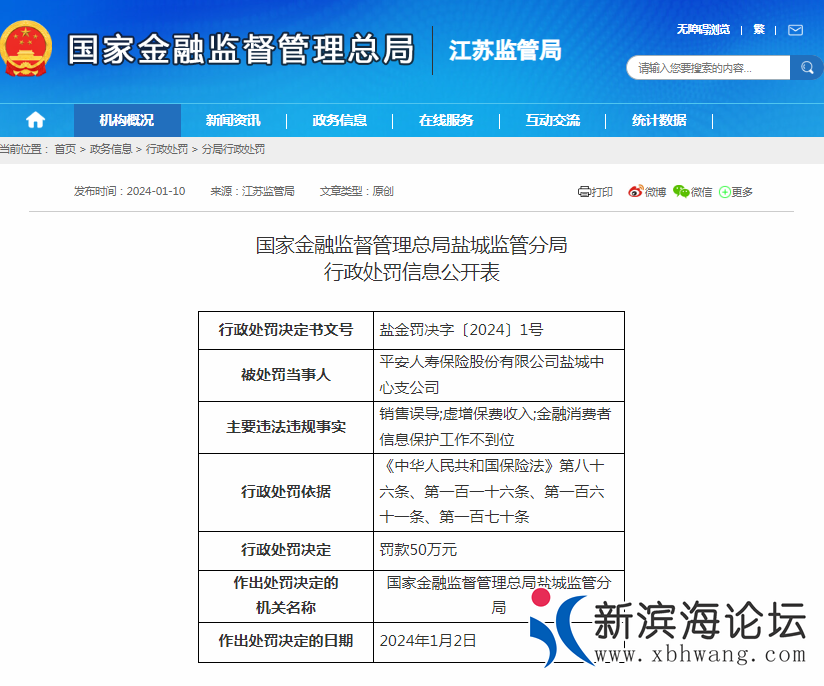This screenshot has width=824, height=686.
Task: Share via the WeChat icon
Action: pyautogui.click(x=681, y=192)
